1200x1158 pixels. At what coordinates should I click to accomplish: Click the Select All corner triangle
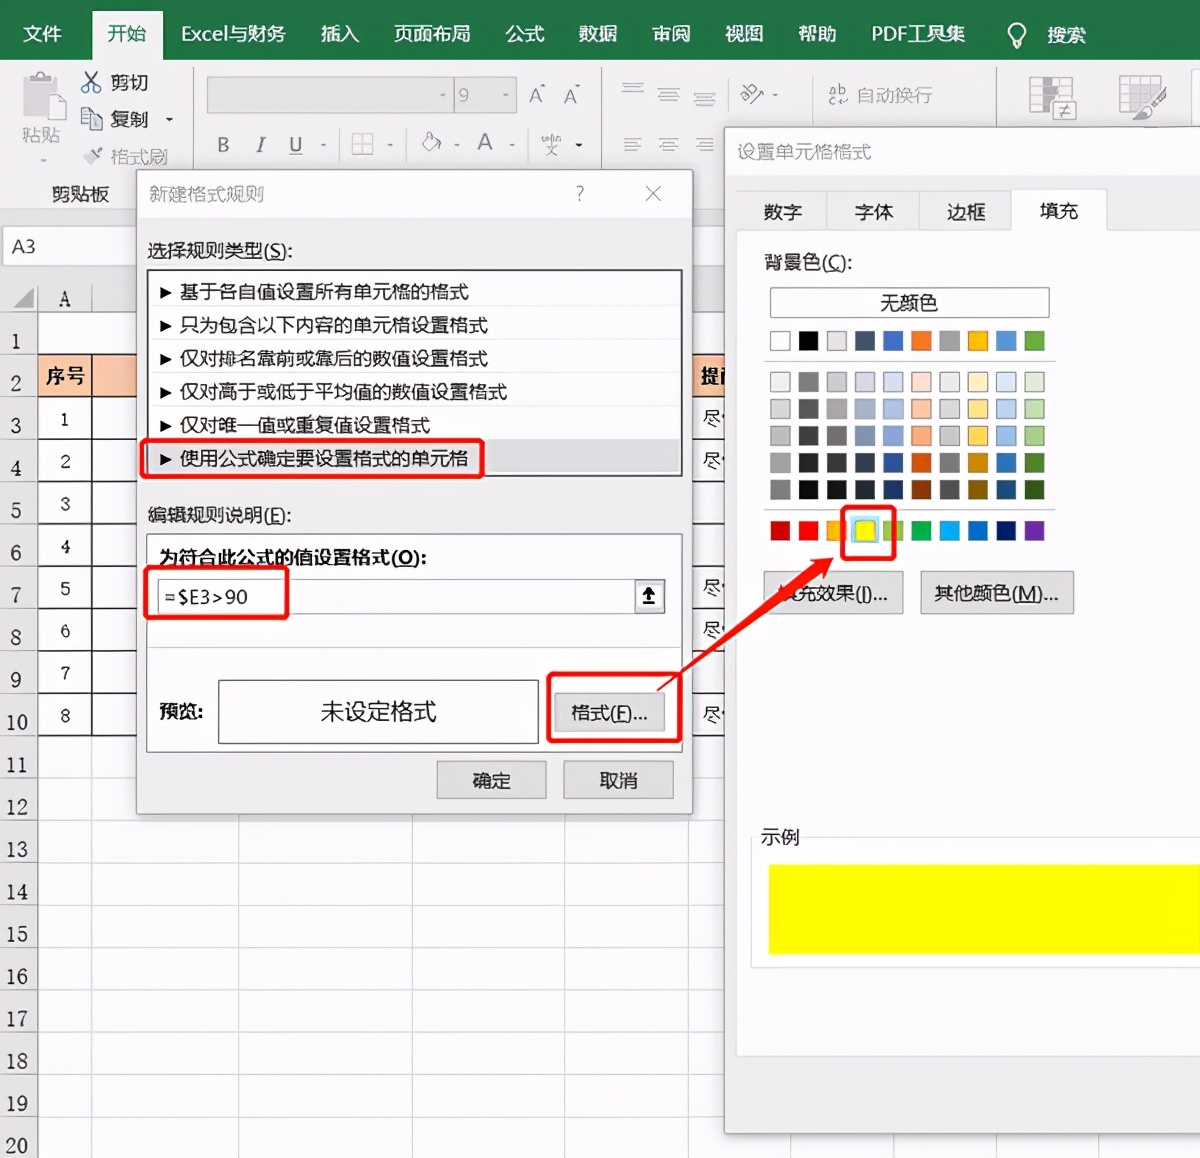pos(23,297)
